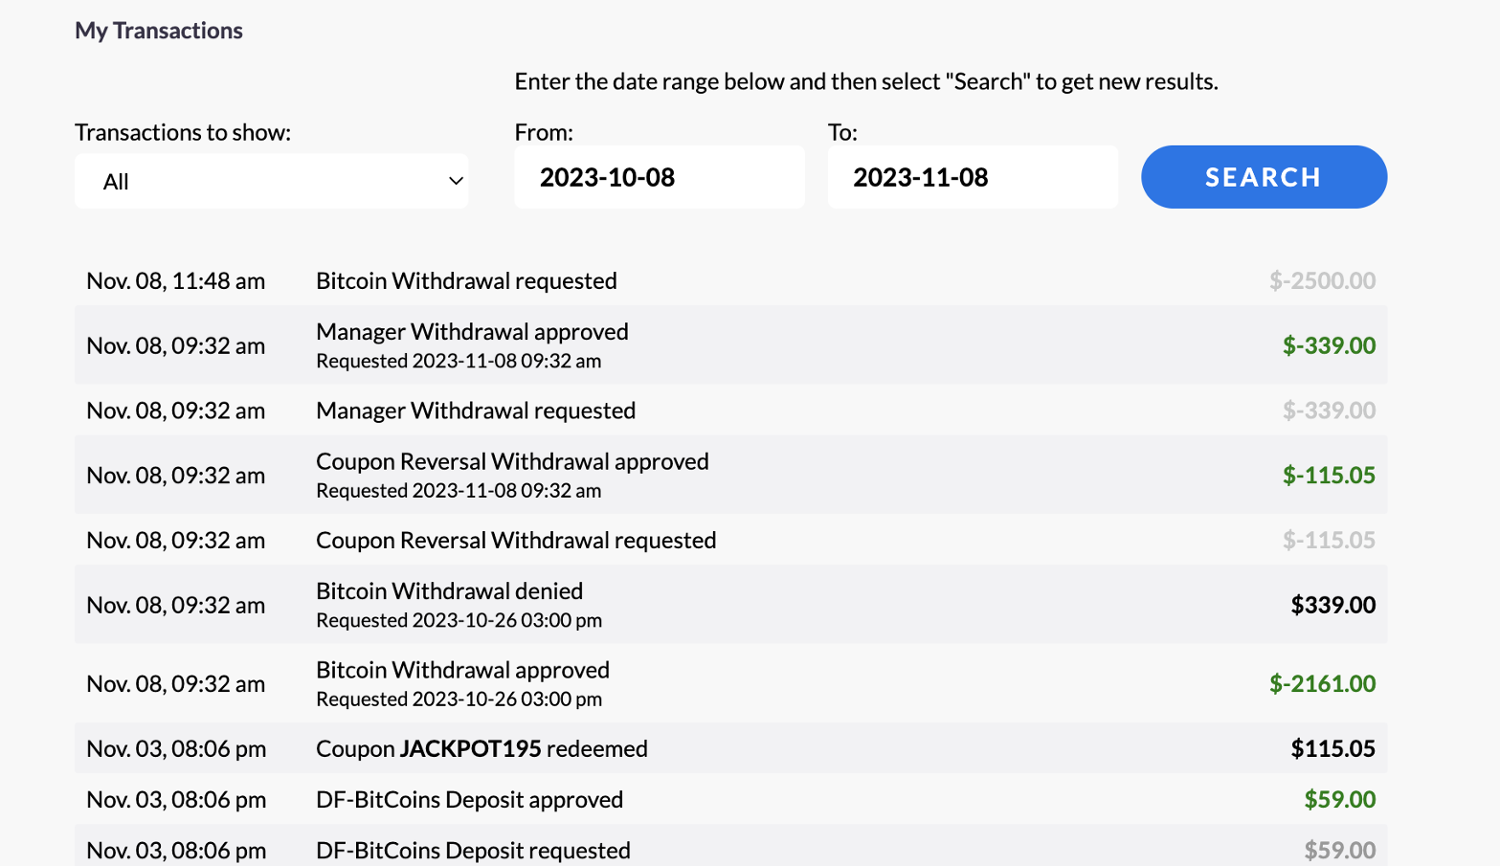Select the DF-BitCoins Deposit requested row
This screenshot has height=866, width=1500.
[x=473, y=851]
